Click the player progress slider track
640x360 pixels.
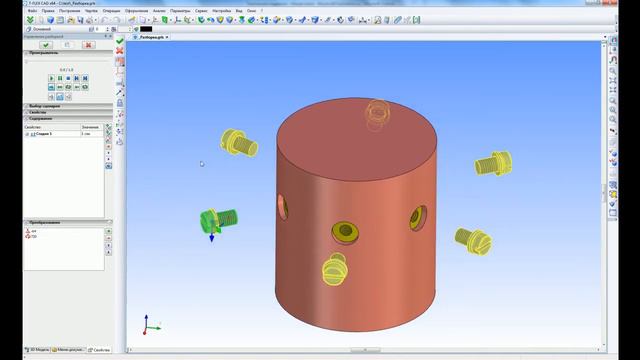click(x=68, y=62)
